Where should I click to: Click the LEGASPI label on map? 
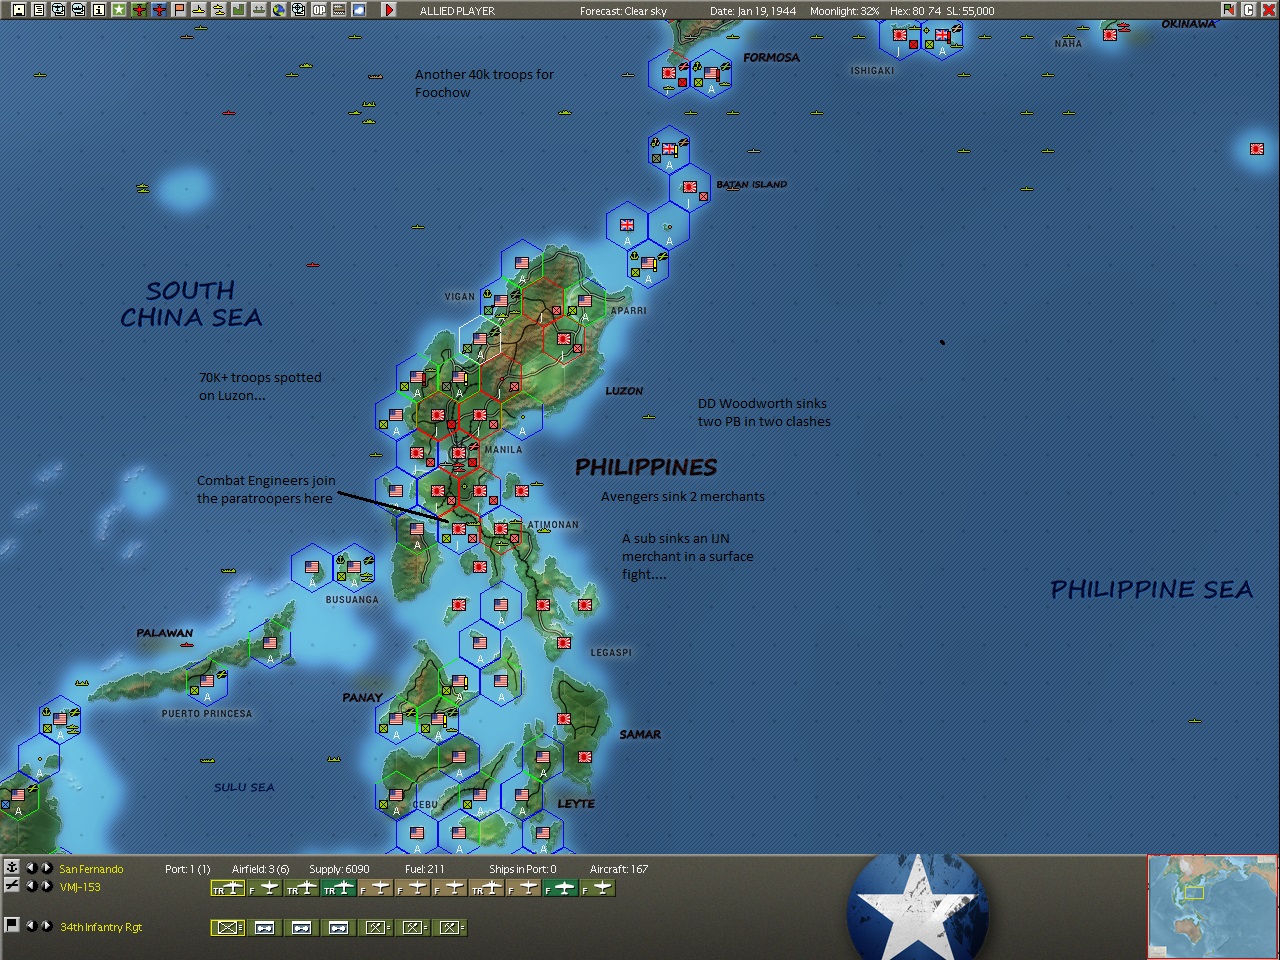point(611,653)
